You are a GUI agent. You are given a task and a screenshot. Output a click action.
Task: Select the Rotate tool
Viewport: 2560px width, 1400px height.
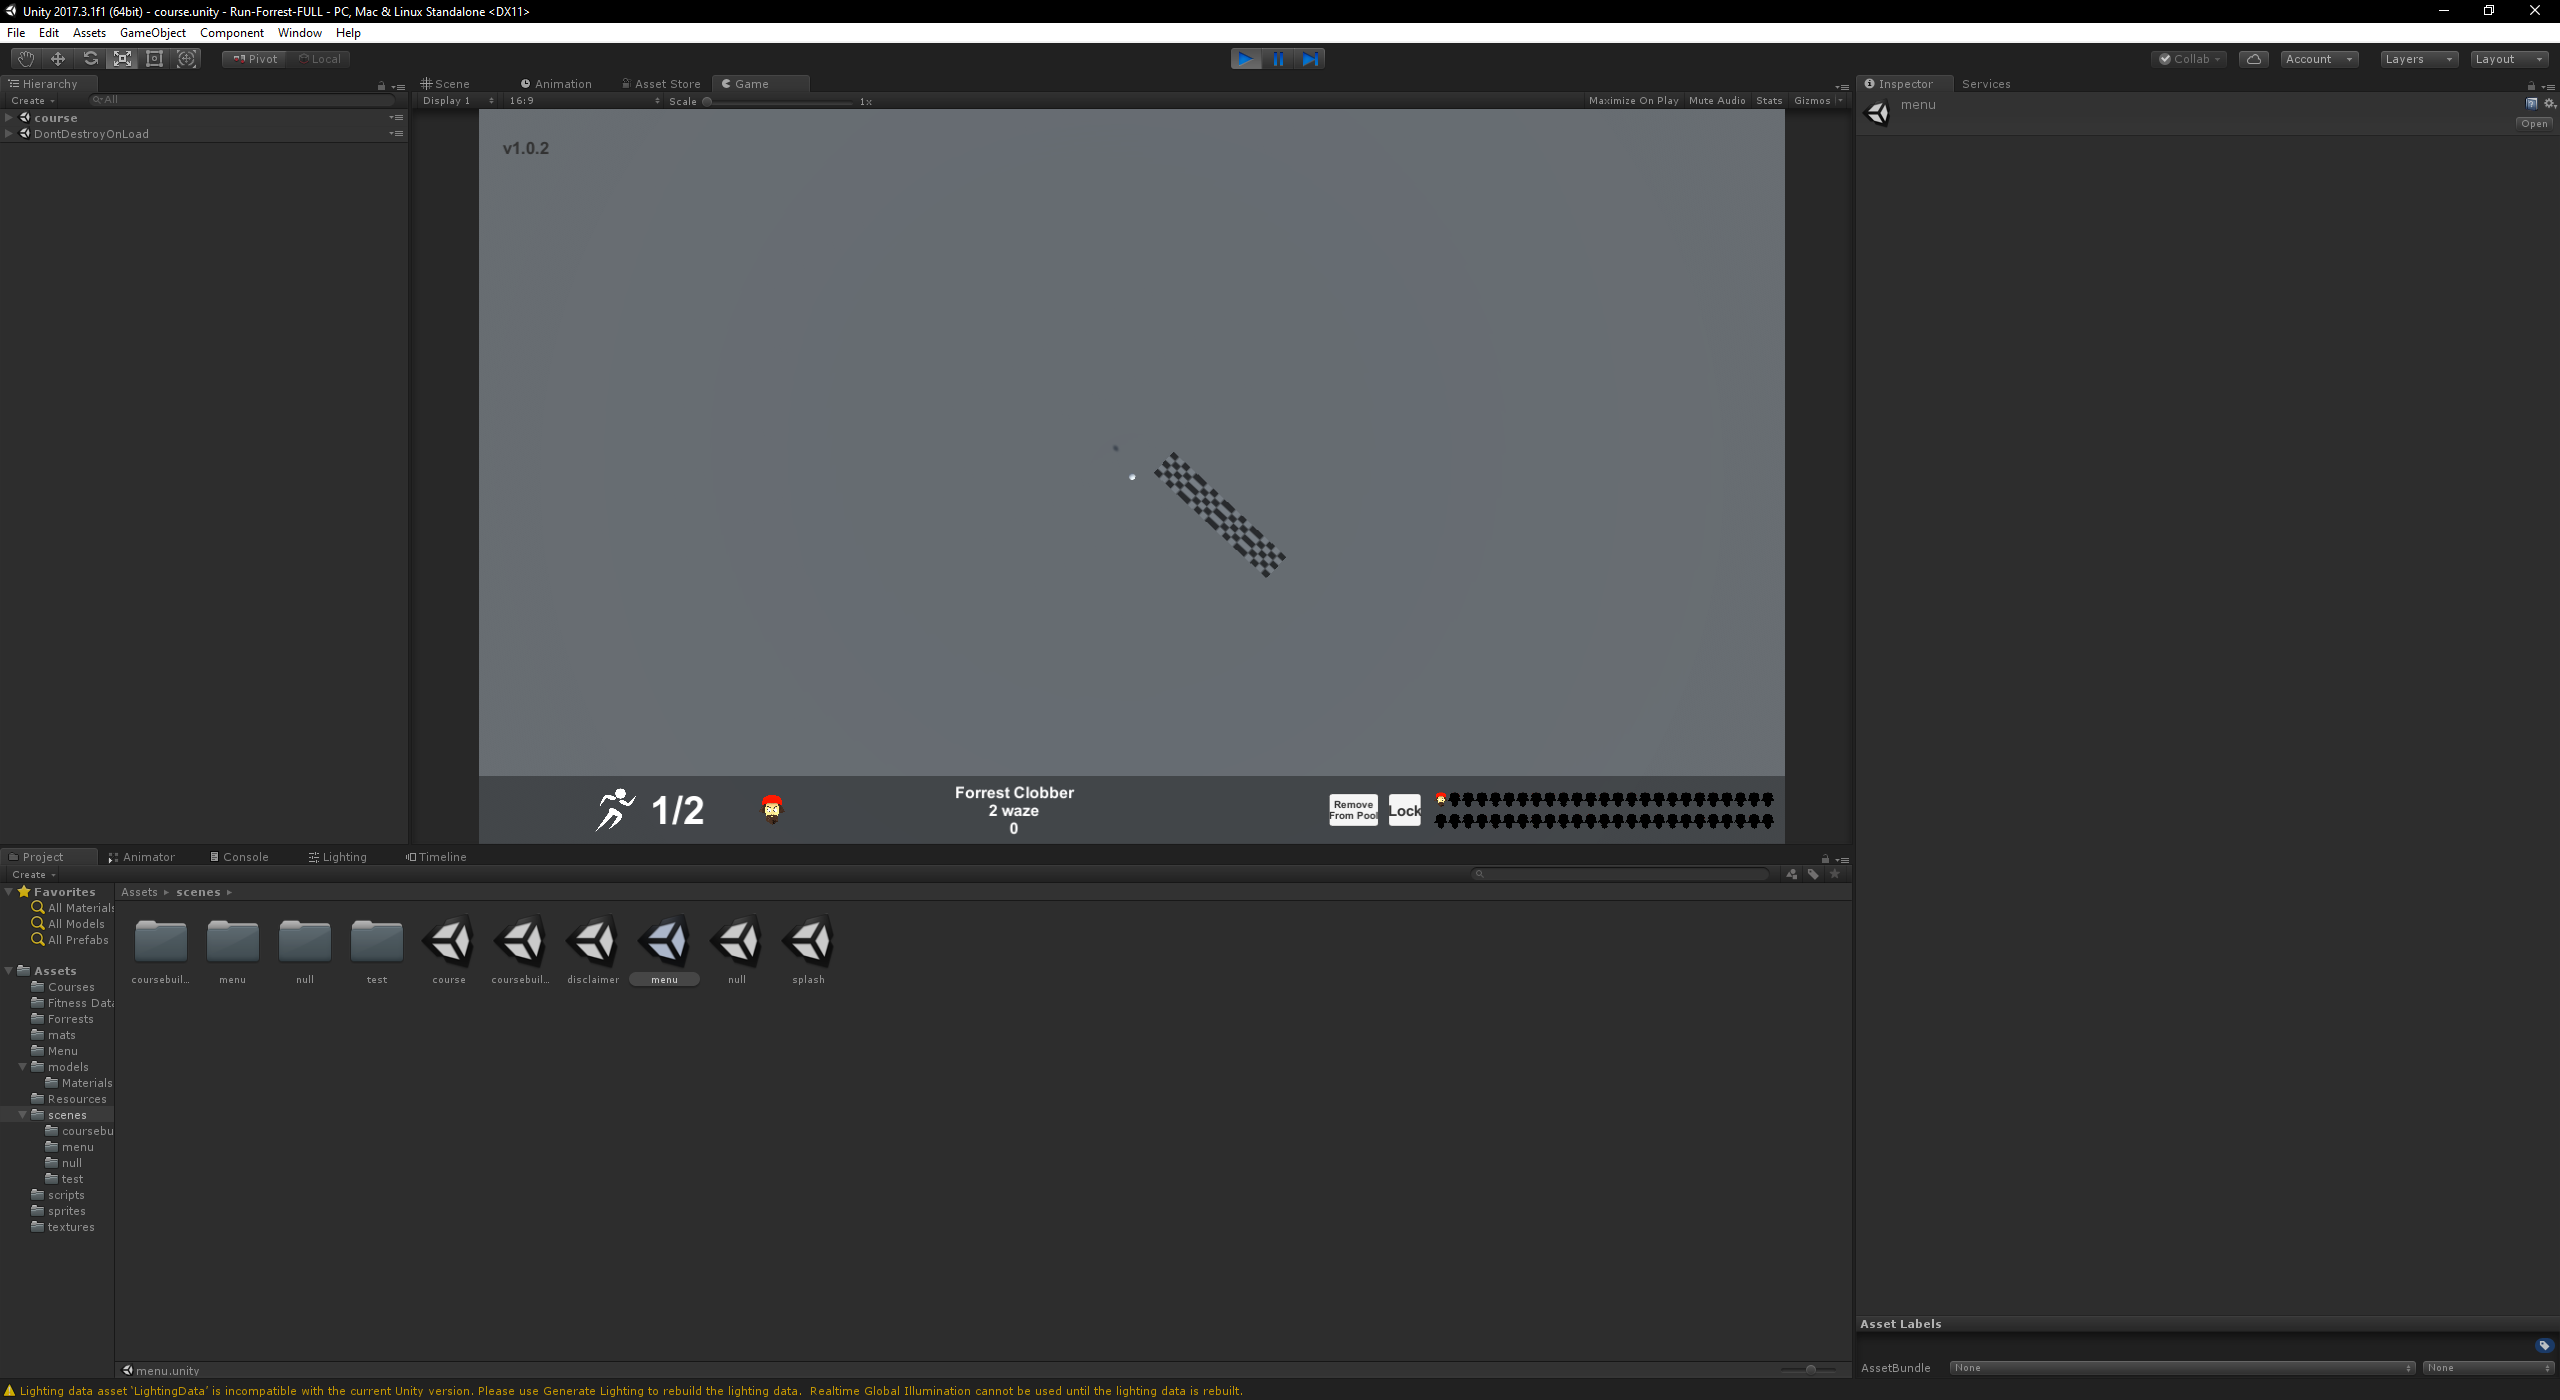(x=90, y=59)
